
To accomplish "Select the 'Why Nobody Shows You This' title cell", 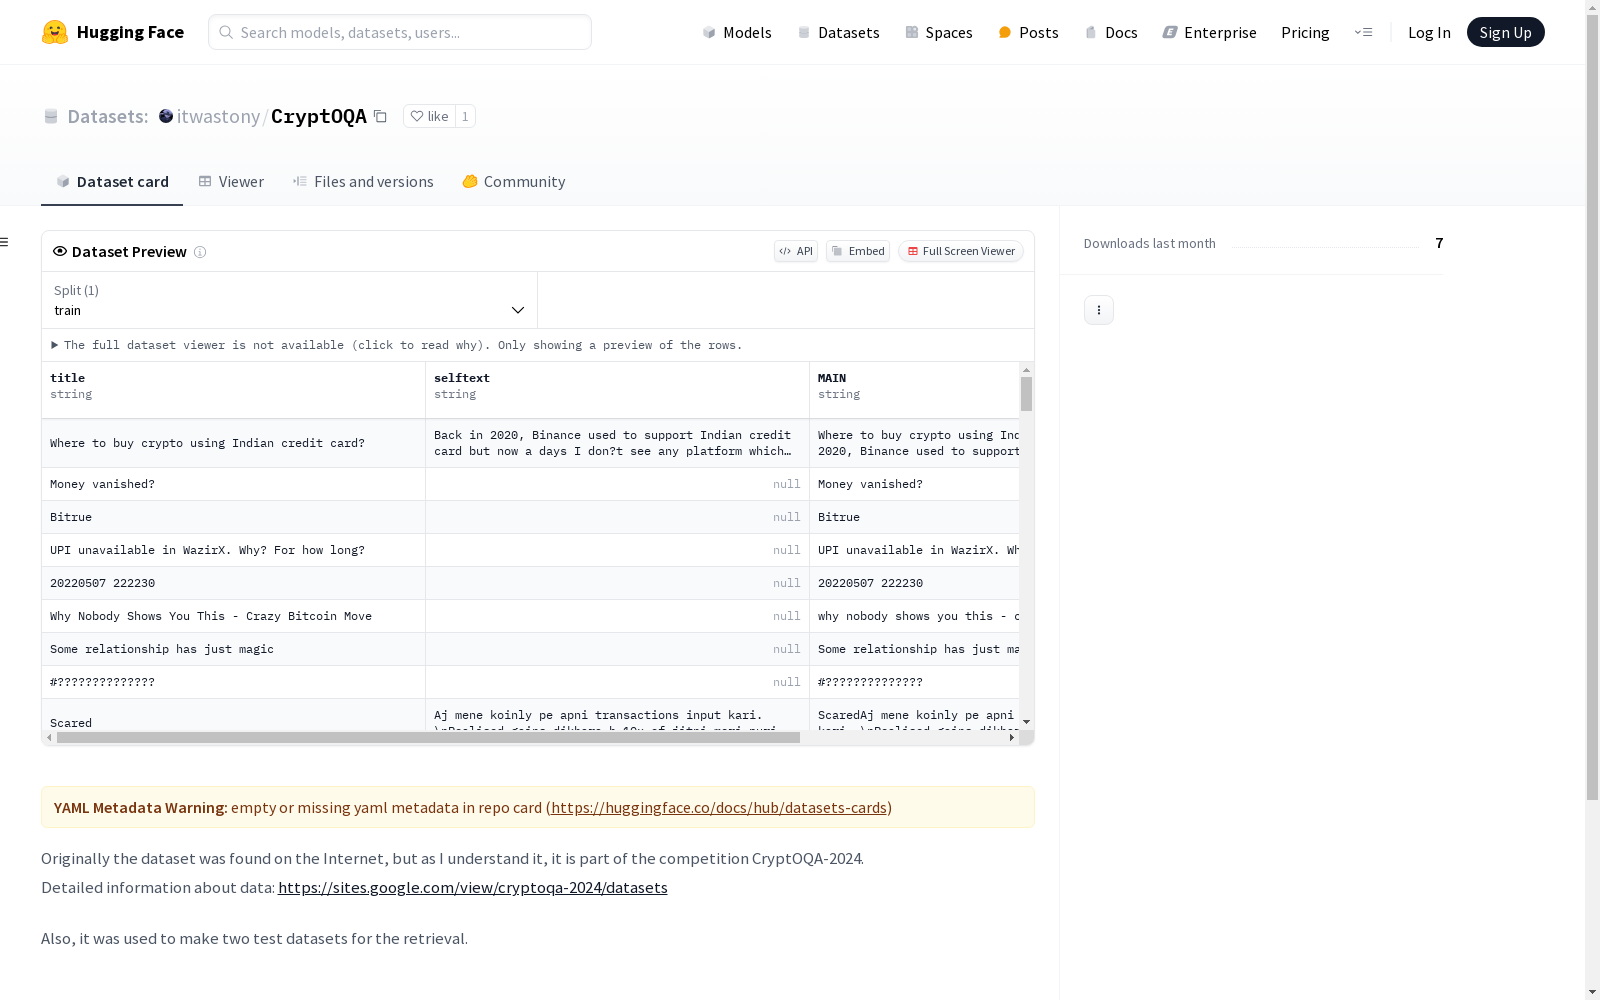I will pyautogui.click(x=234, y=616).
